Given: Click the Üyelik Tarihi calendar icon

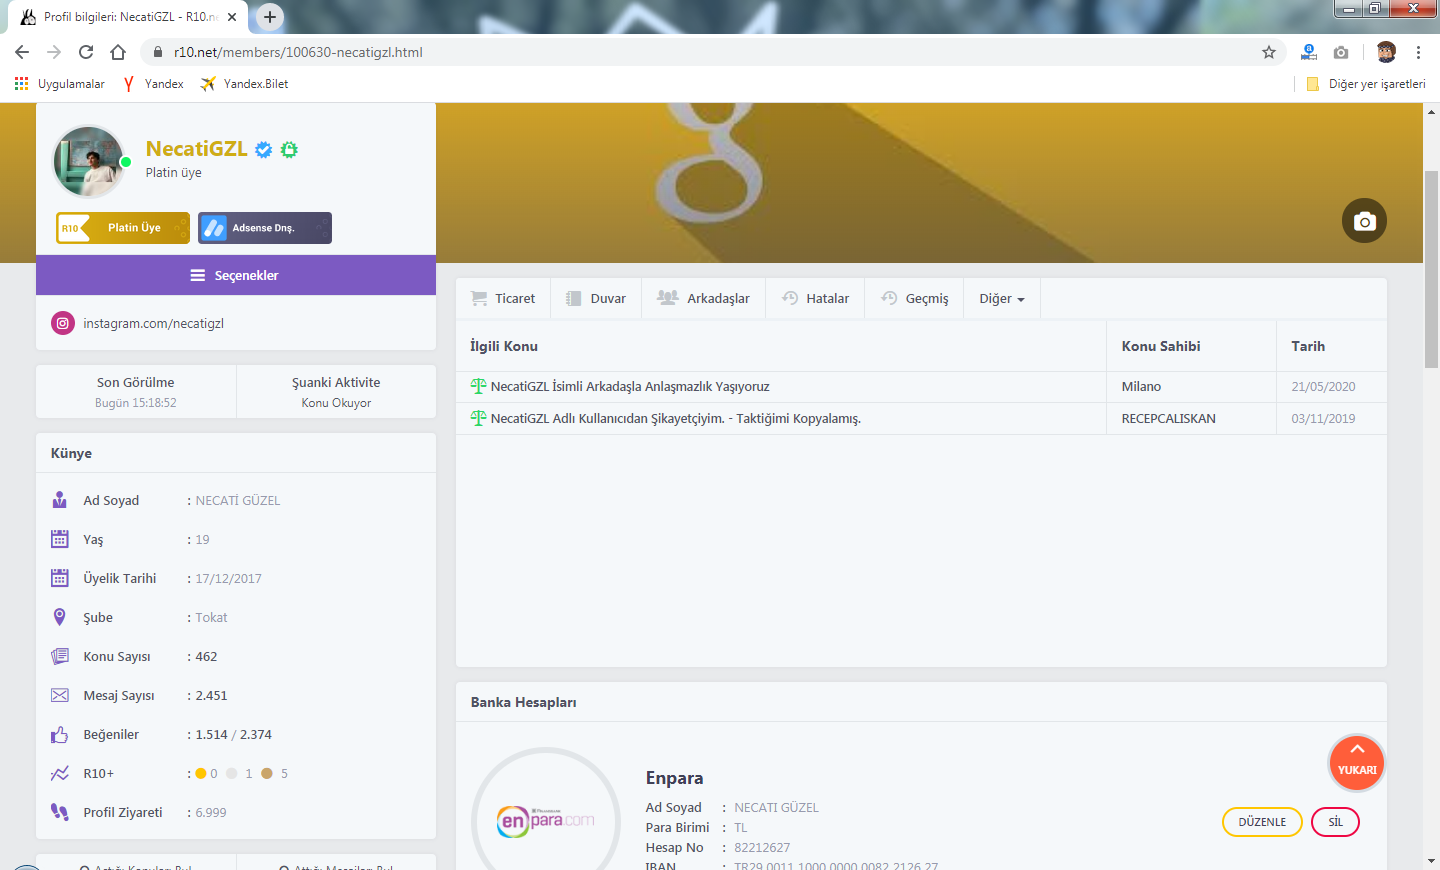Looking at the screenshot, I should pyautogui.click(x=60, y=578).
